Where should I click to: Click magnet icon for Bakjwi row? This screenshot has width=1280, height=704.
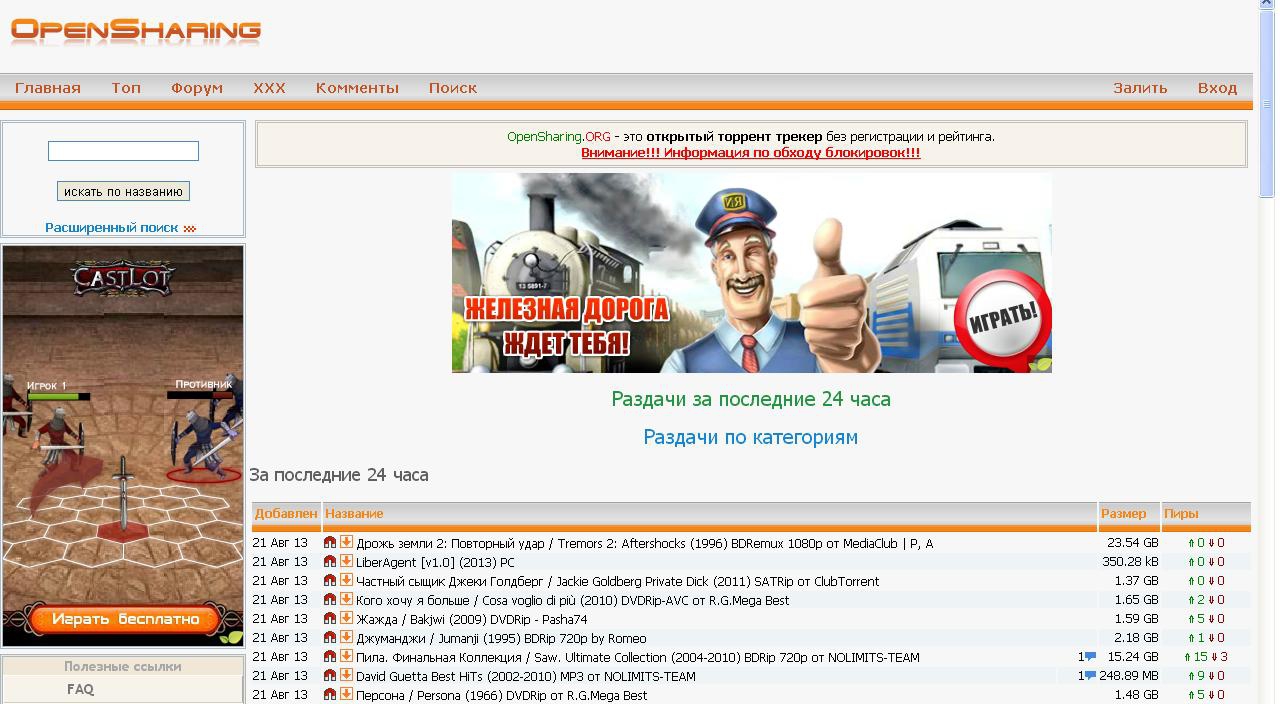330,618
